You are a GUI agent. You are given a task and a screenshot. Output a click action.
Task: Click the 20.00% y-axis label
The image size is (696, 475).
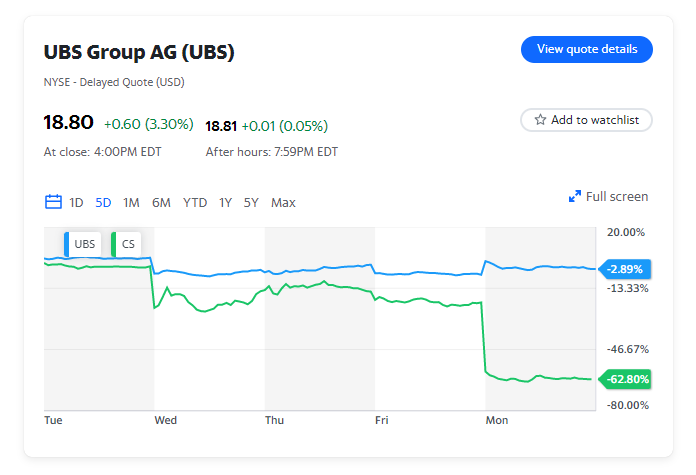(x=626, y=232)
